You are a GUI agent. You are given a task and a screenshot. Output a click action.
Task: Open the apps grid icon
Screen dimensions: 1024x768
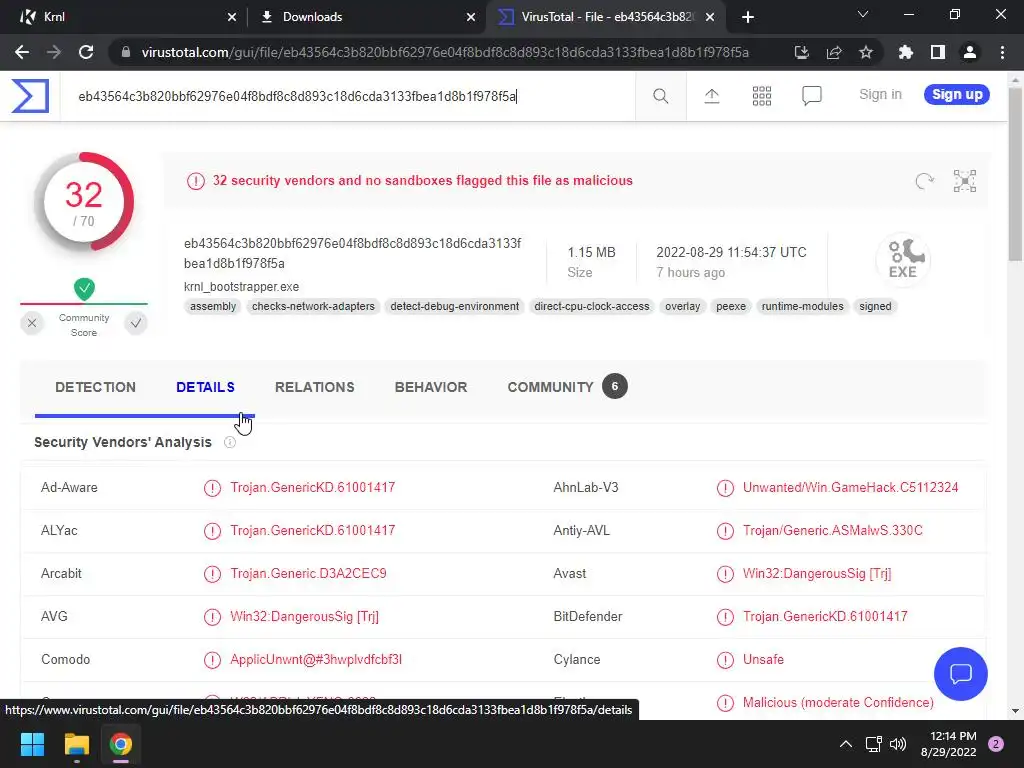[x=761, y=96]
